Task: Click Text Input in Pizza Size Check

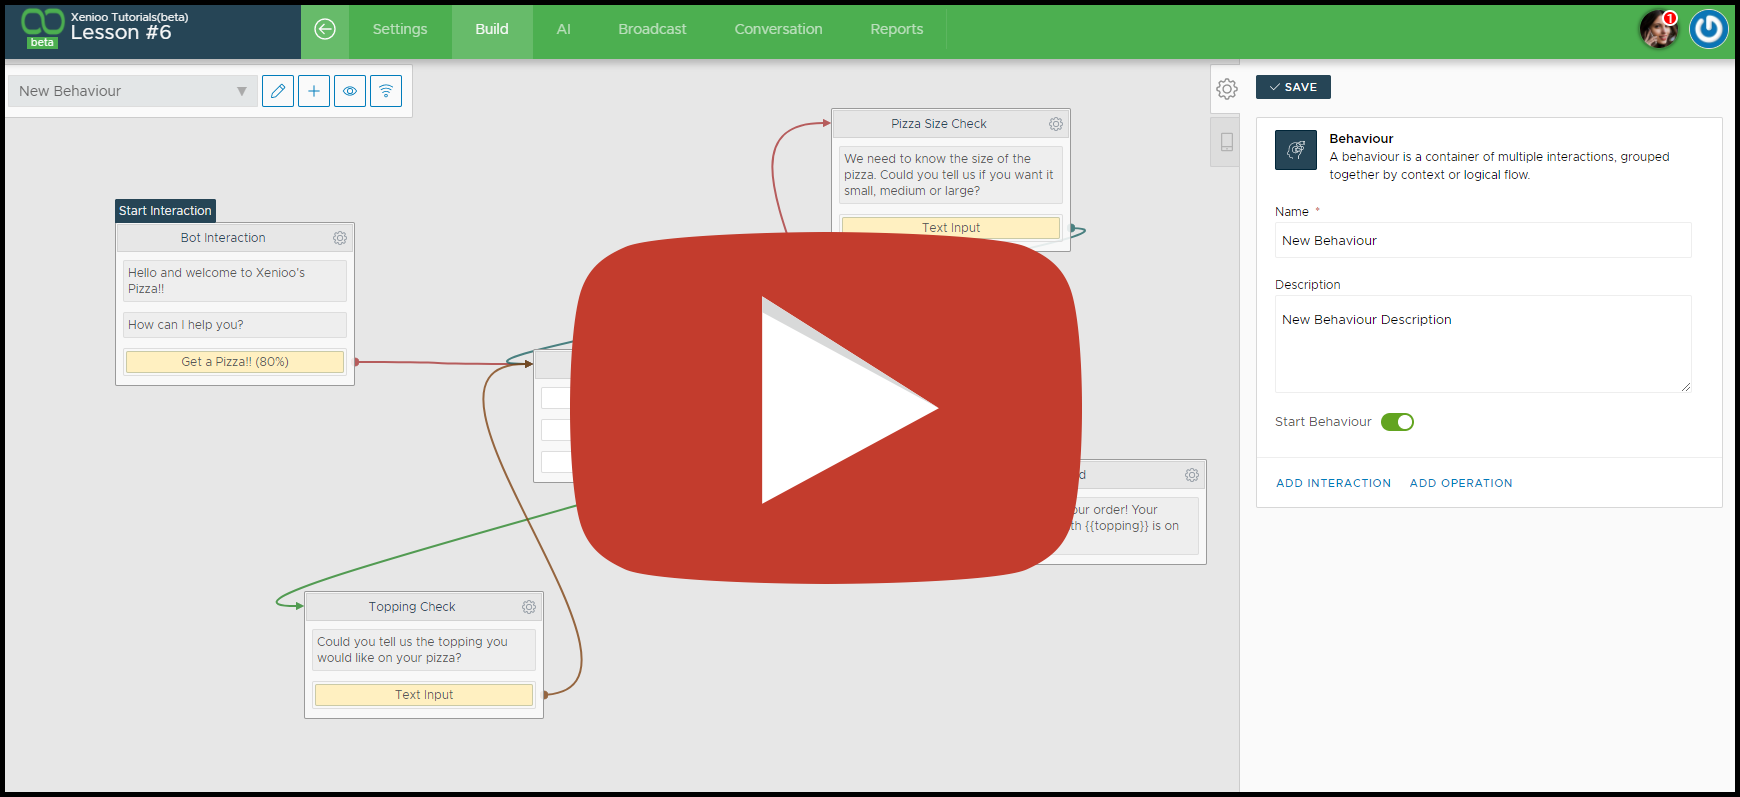Action: point(951,228)
